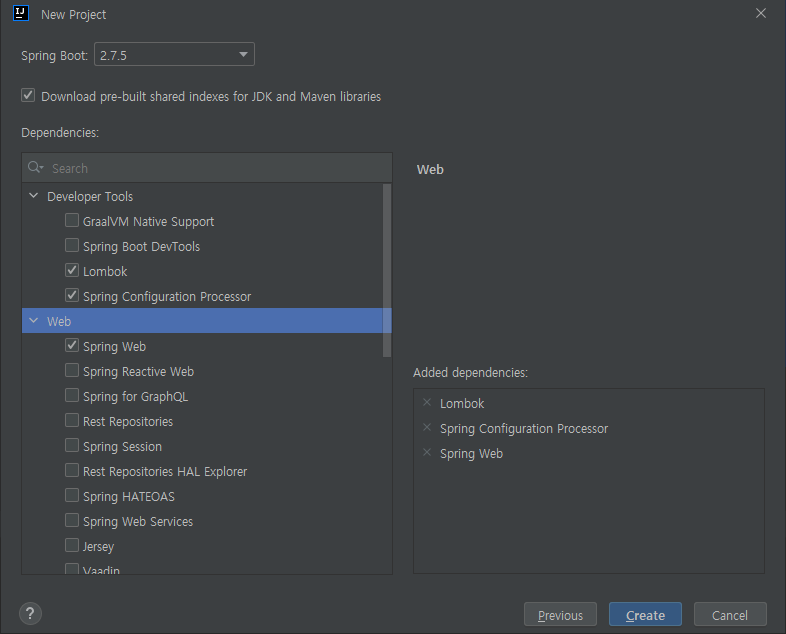
Task: Collapse the Developer Tools category
Action: pyautogui.click(x=34, y=195)
